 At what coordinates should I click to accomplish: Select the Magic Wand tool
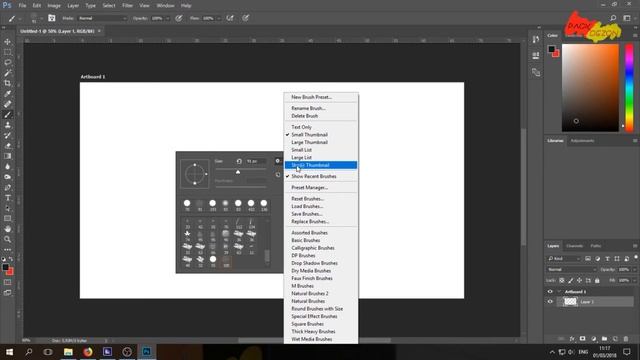point(7,73)
